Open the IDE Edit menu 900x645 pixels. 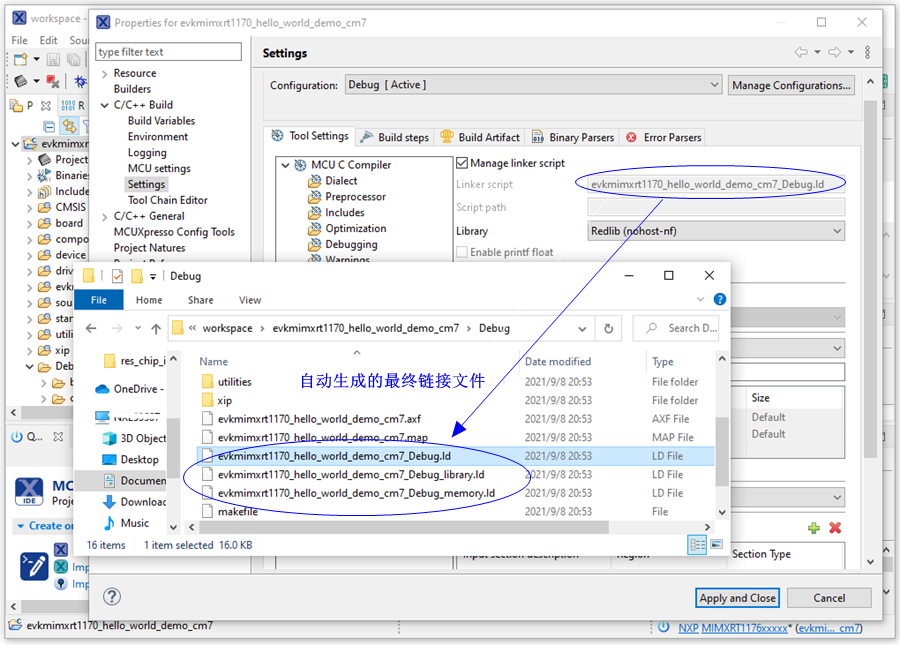tap(48, 40)
